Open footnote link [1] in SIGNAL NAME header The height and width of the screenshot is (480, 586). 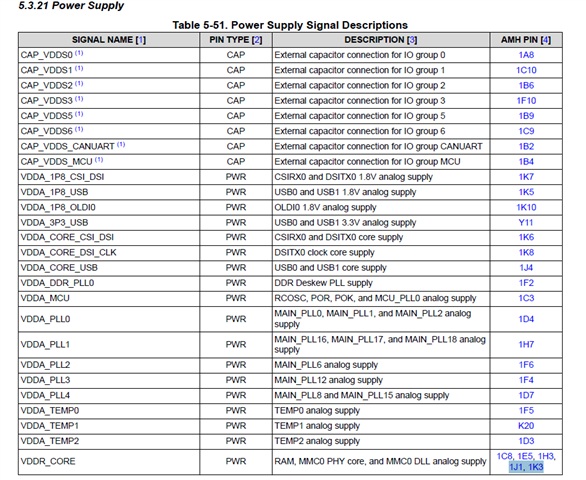click(x=141, y=40)
